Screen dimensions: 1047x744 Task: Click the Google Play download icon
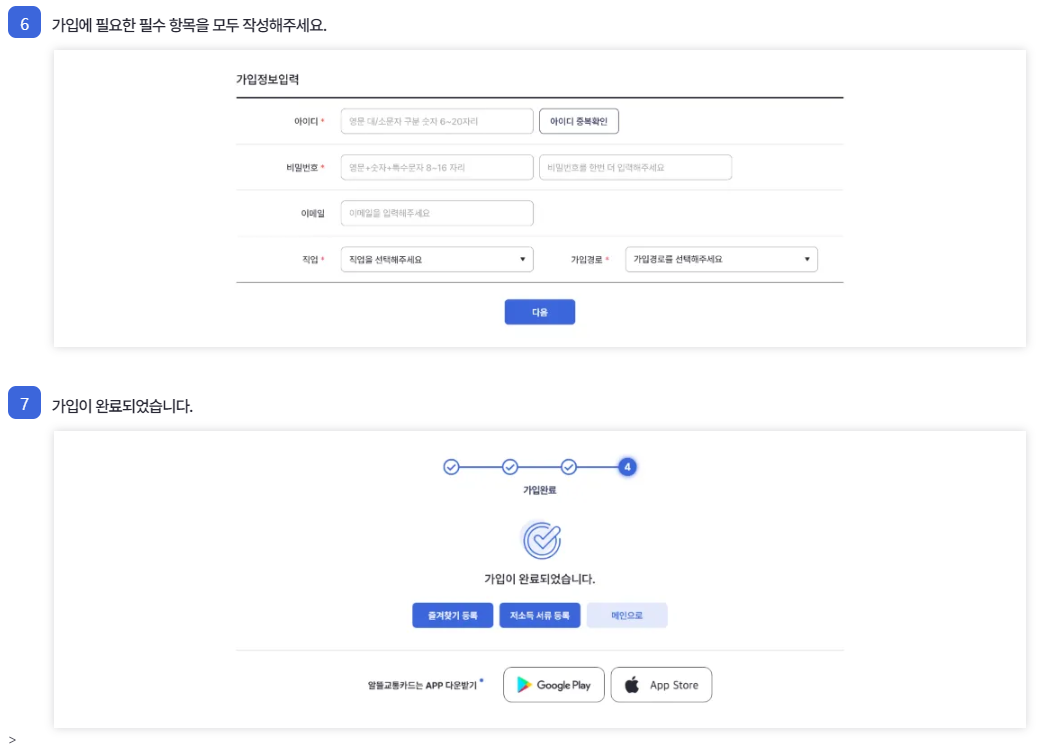[523, 684]
